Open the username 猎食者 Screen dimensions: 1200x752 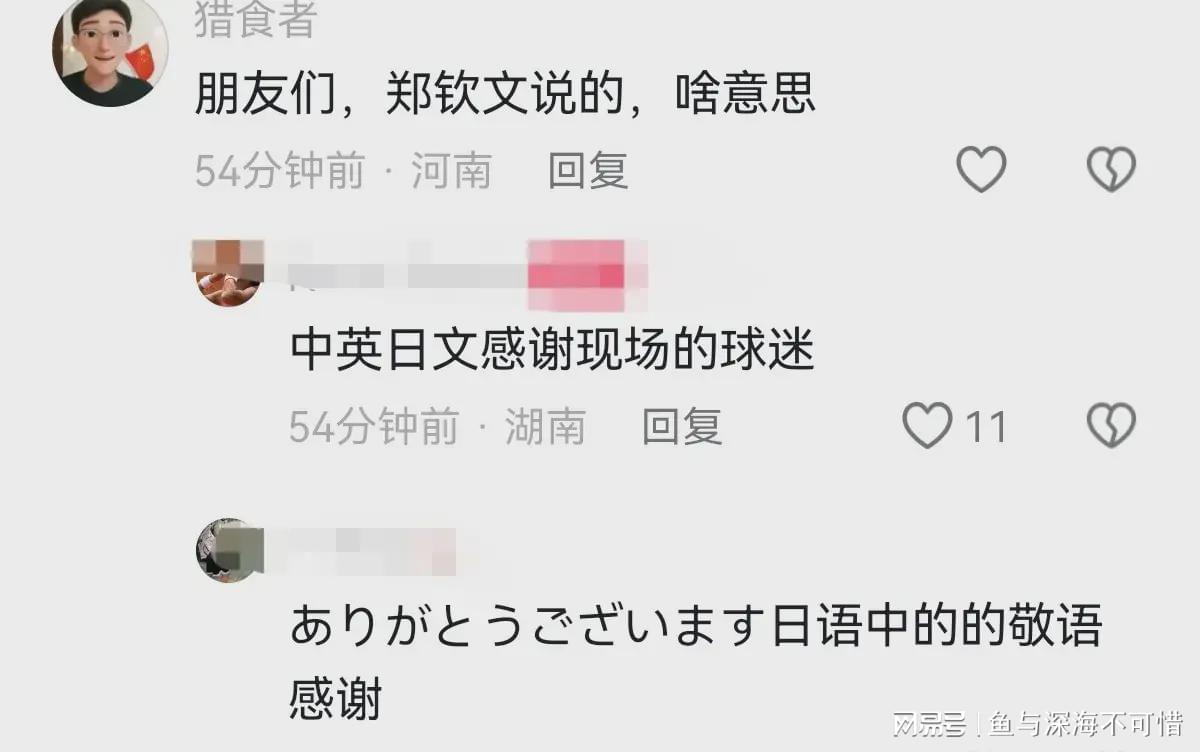[256, 18]
